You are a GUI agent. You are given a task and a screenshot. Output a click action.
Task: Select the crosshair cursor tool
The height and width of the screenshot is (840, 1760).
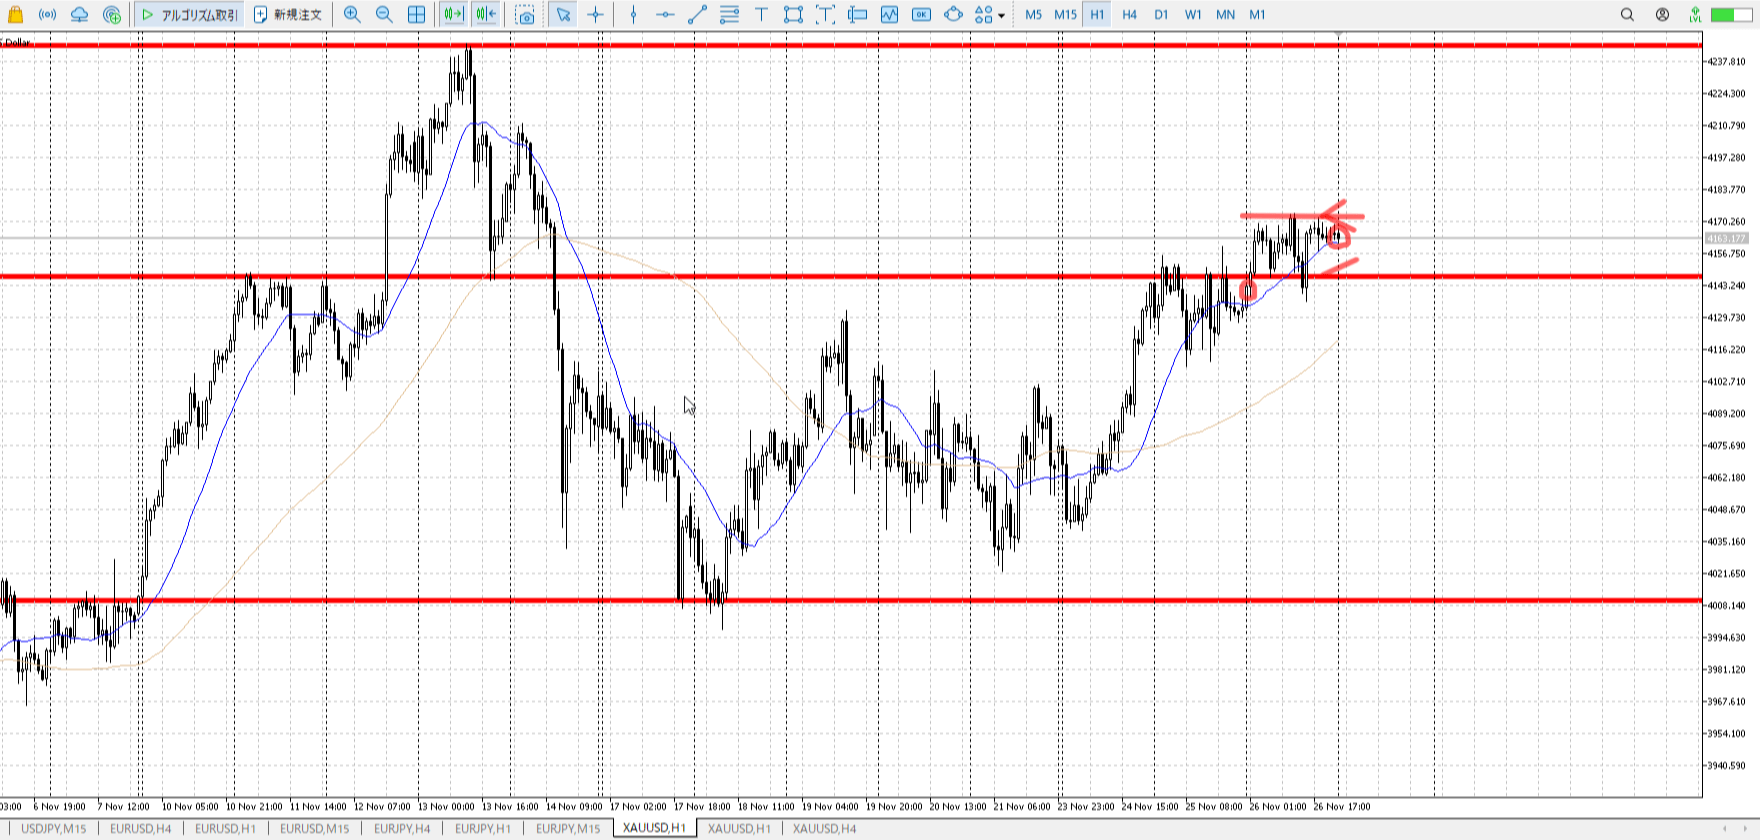click(x=595, y=14)
